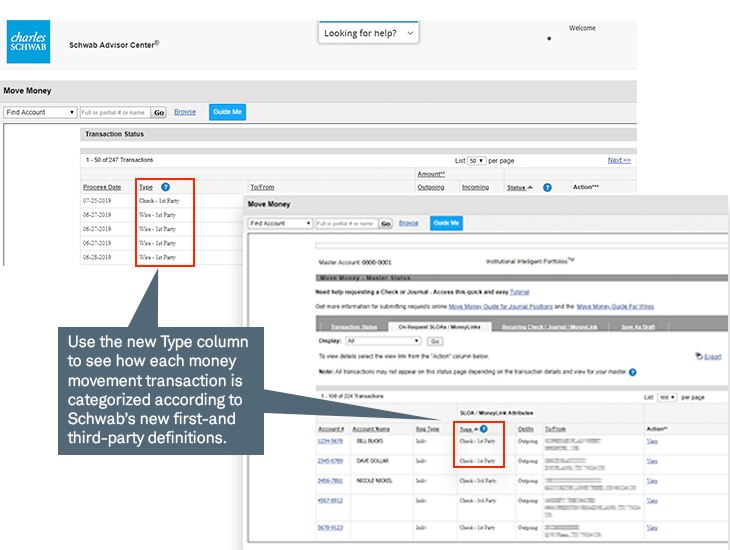Click the Charles Schwab logo
Image resolution: width=730 pixels, height=550 pixels.
28,41
